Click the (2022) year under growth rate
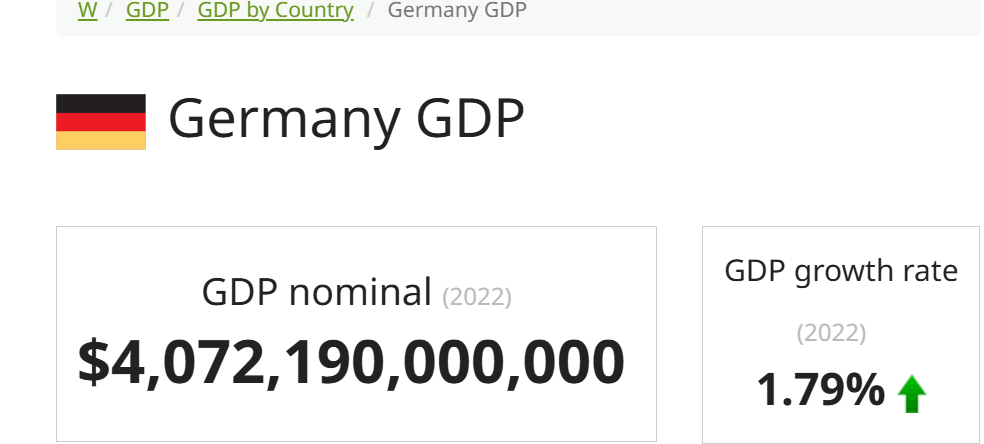Screen dimensions: 984x444 (x=832, y=332)
